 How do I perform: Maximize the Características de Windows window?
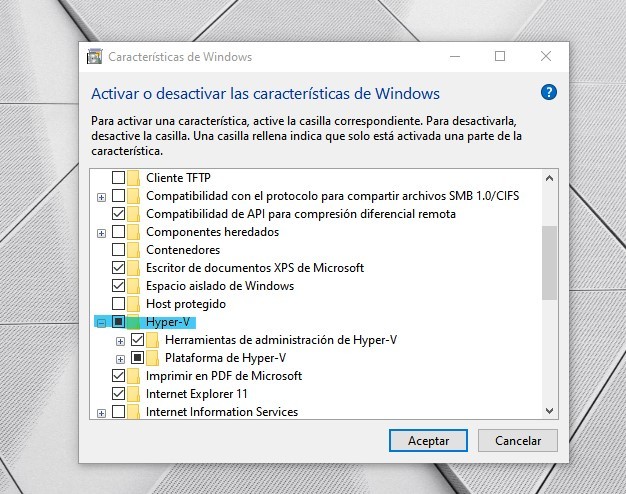coord(500,56)
